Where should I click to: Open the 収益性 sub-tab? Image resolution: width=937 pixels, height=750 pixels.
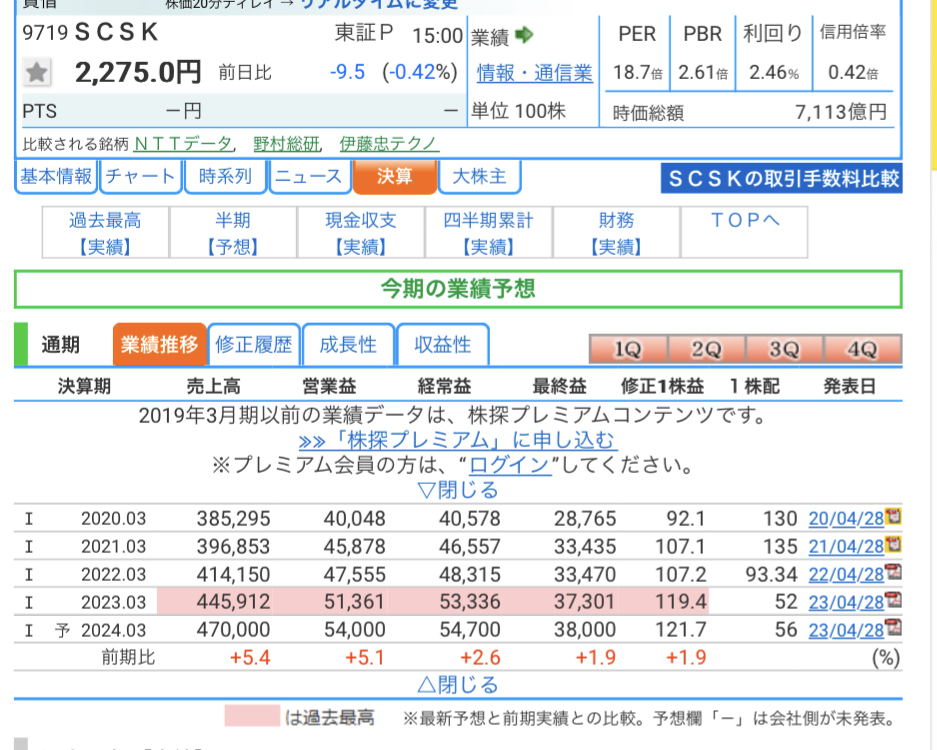coord(443,344)
